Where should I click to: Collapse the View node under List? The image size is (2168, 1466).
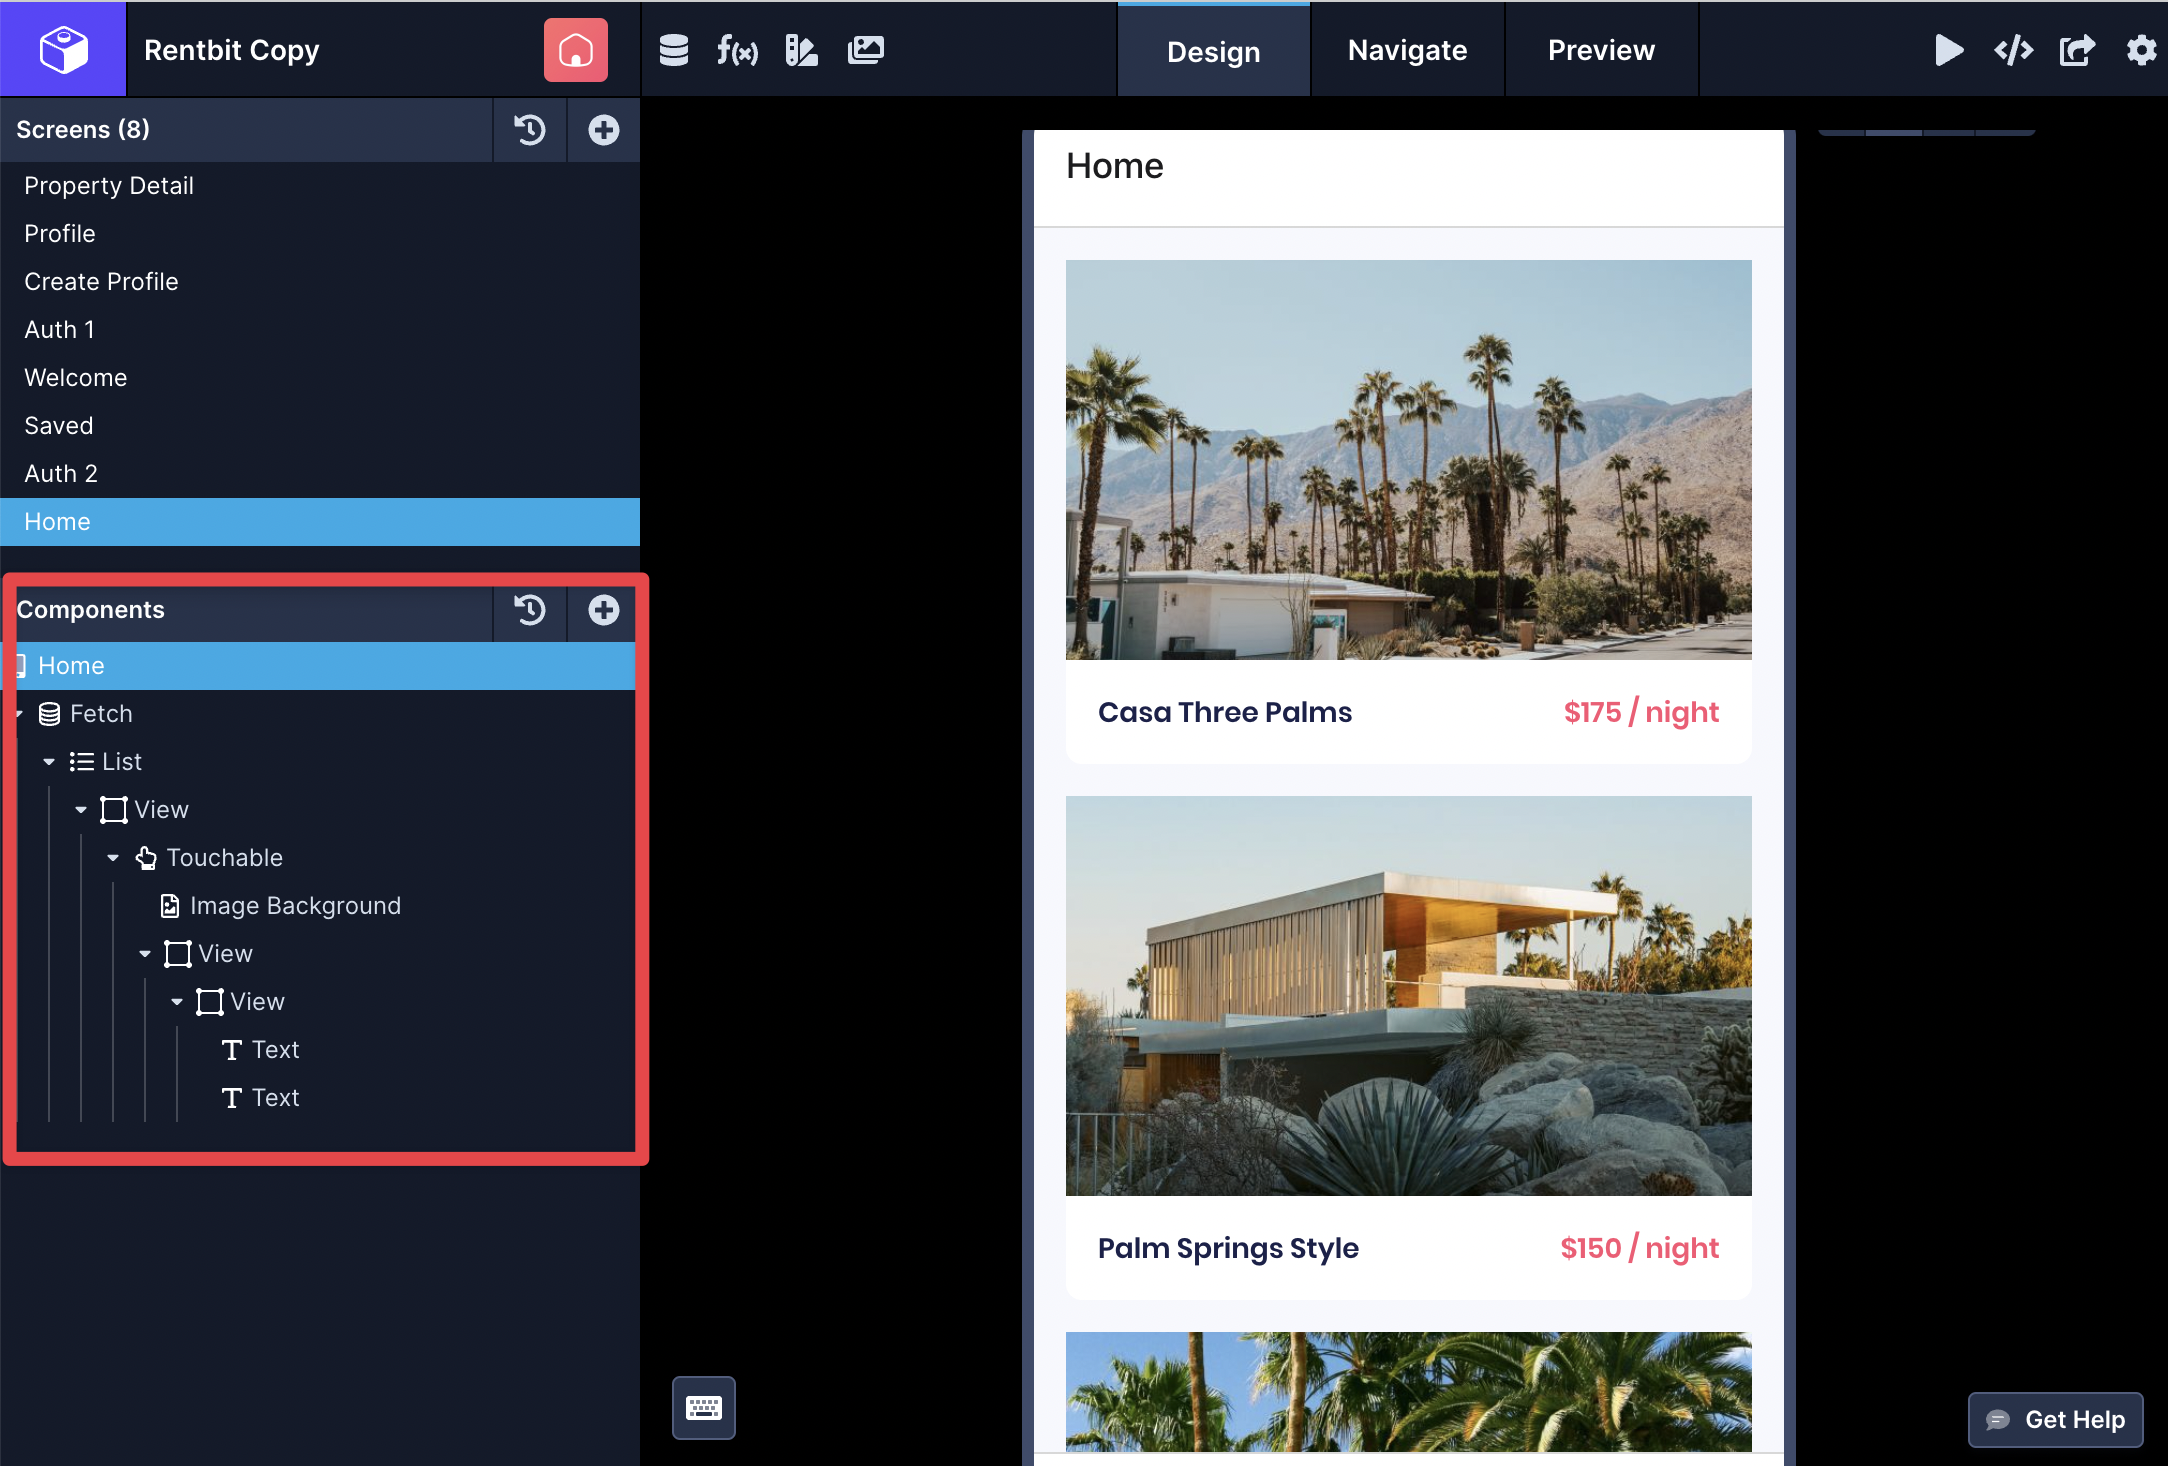tap(81, 810)
